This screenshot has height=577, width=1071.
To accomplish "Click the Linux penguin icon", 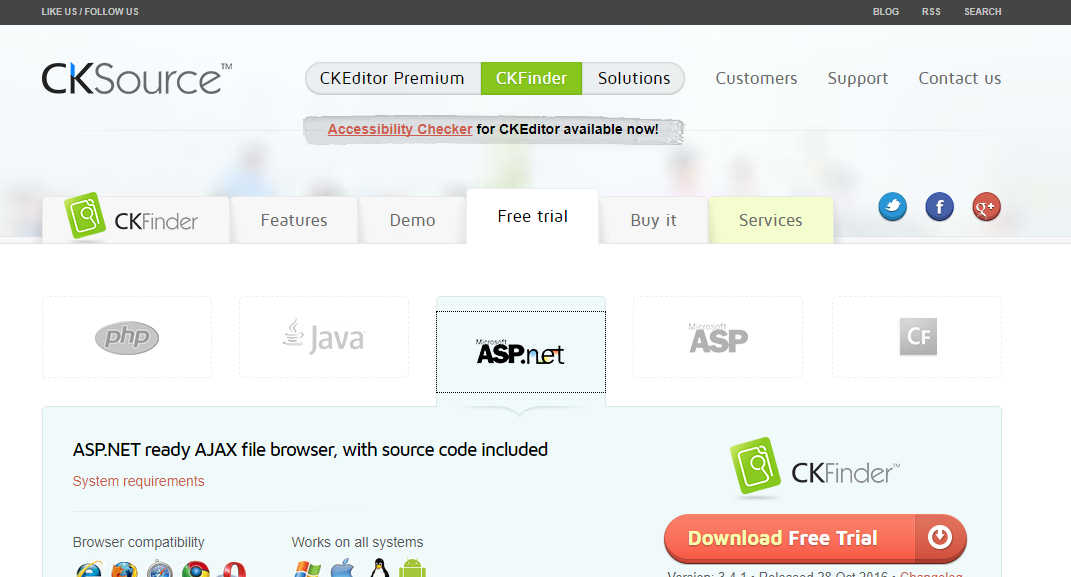I will pos(379,568).
